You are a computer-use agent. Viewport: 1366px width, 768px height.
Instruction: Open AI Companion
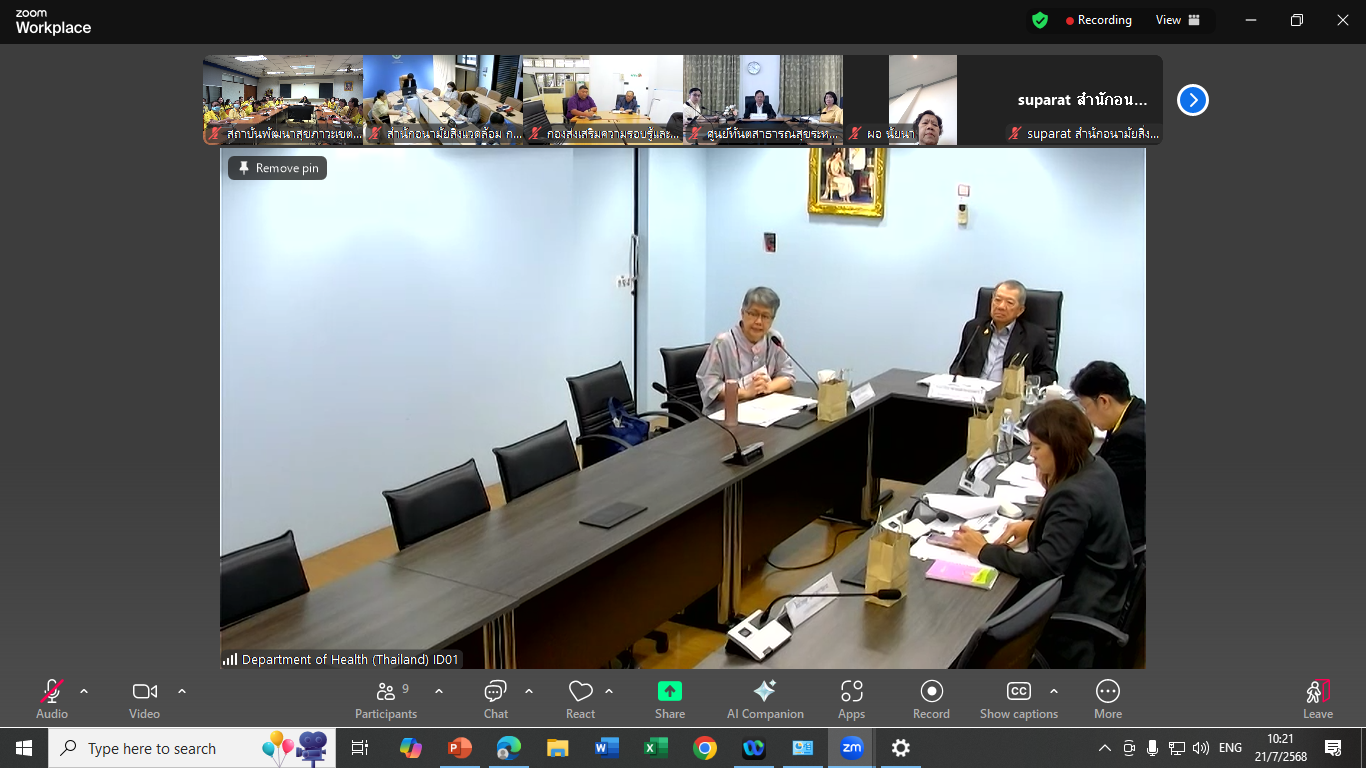tap(765, 699)
